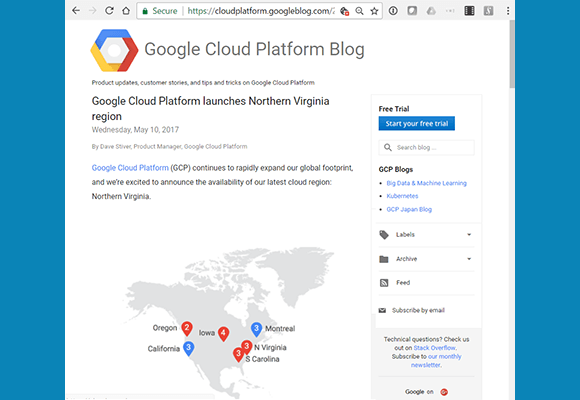Screen dimensions: 580x400
Task: Click the browser forward arrow
Action: (x=92, y=11)
